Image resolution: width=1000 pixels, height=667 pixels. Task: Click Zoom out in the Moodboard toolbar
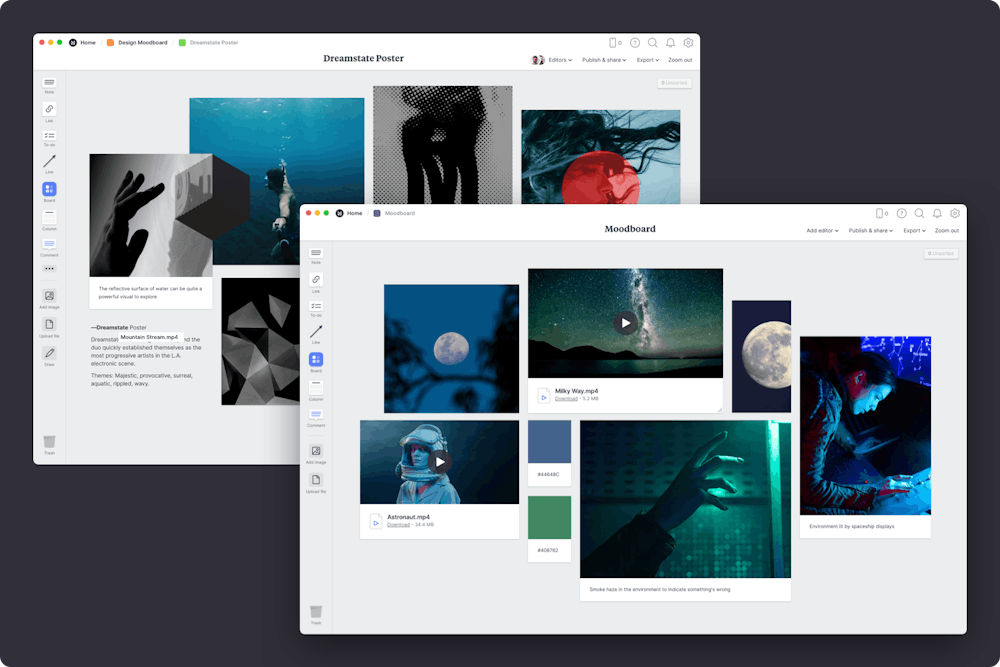point(947,230)
